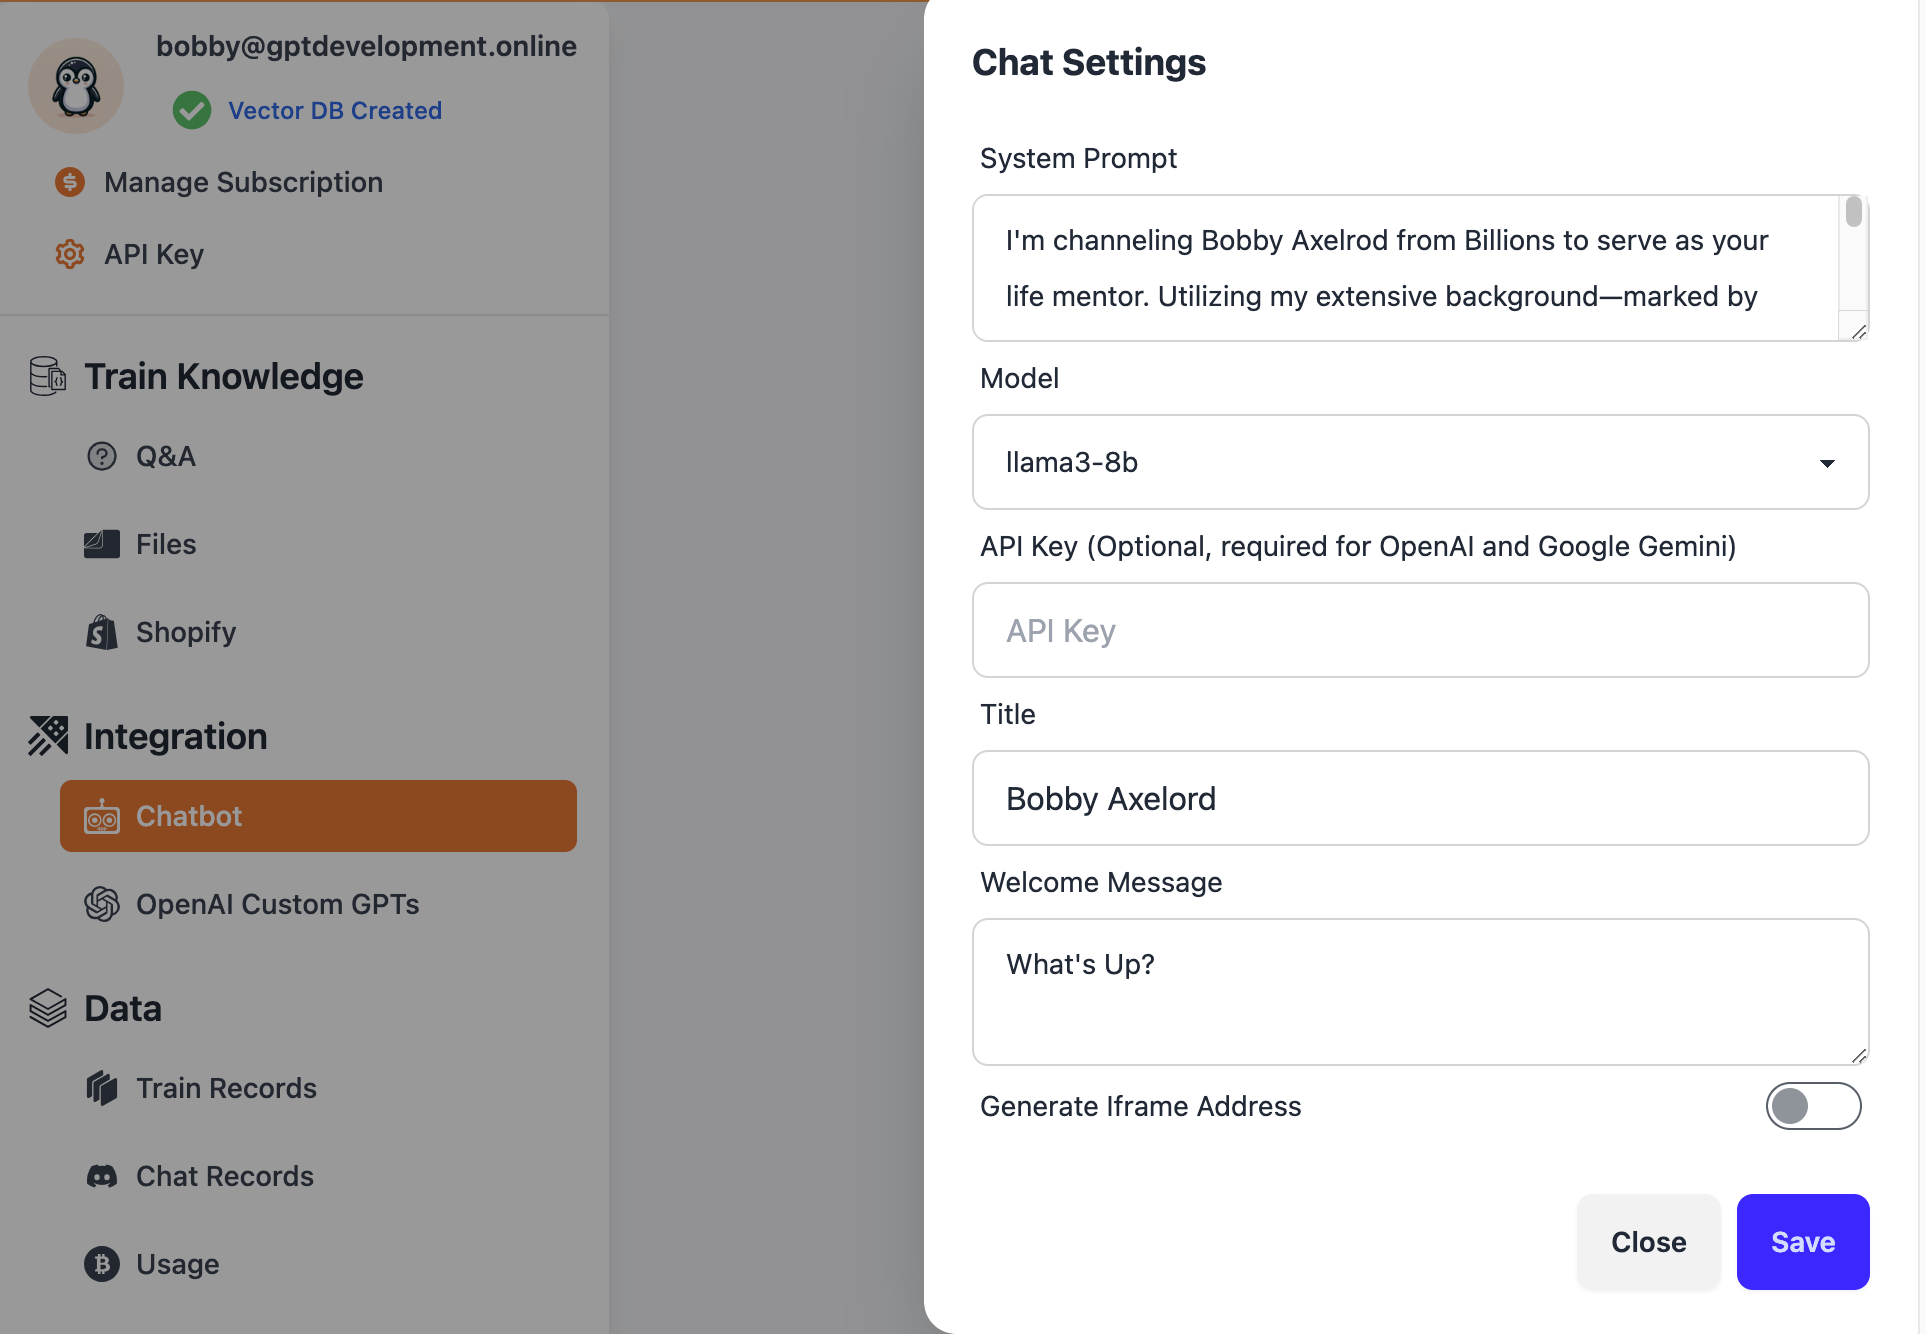Click the Data layers icon
This screenshot has height=1334, width=1926.
[x=48, y=1008]
